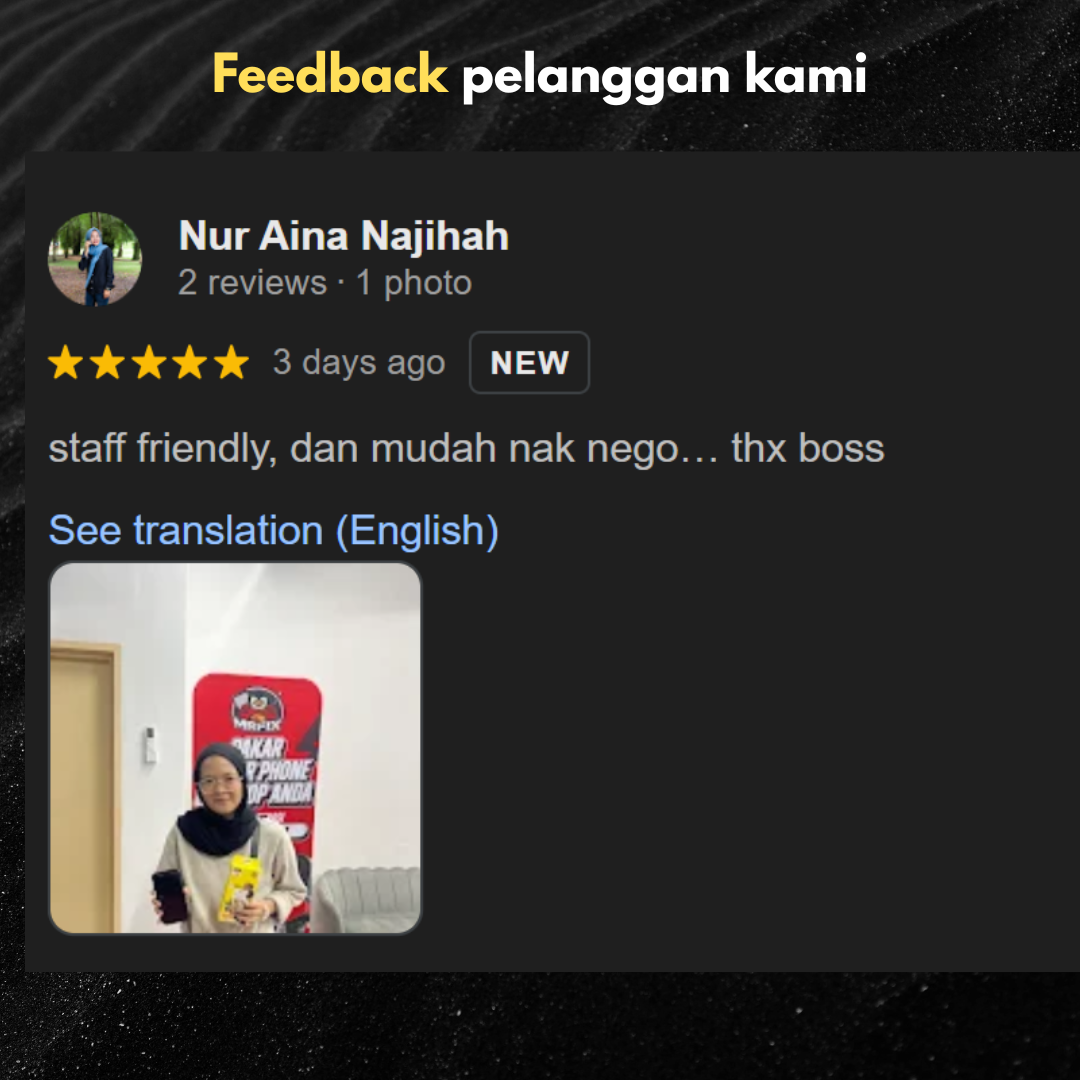1080x1080 pixels.
Task: Click the woman holding phone in photo
Action: point(224,839)
